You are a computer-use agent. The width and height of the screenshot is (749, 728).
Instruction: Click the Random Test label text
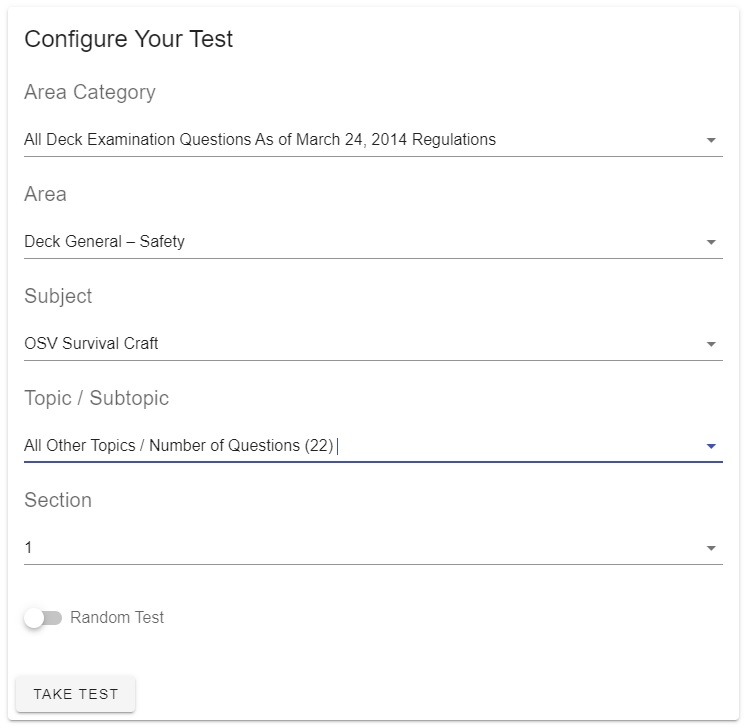pos(117,617)
